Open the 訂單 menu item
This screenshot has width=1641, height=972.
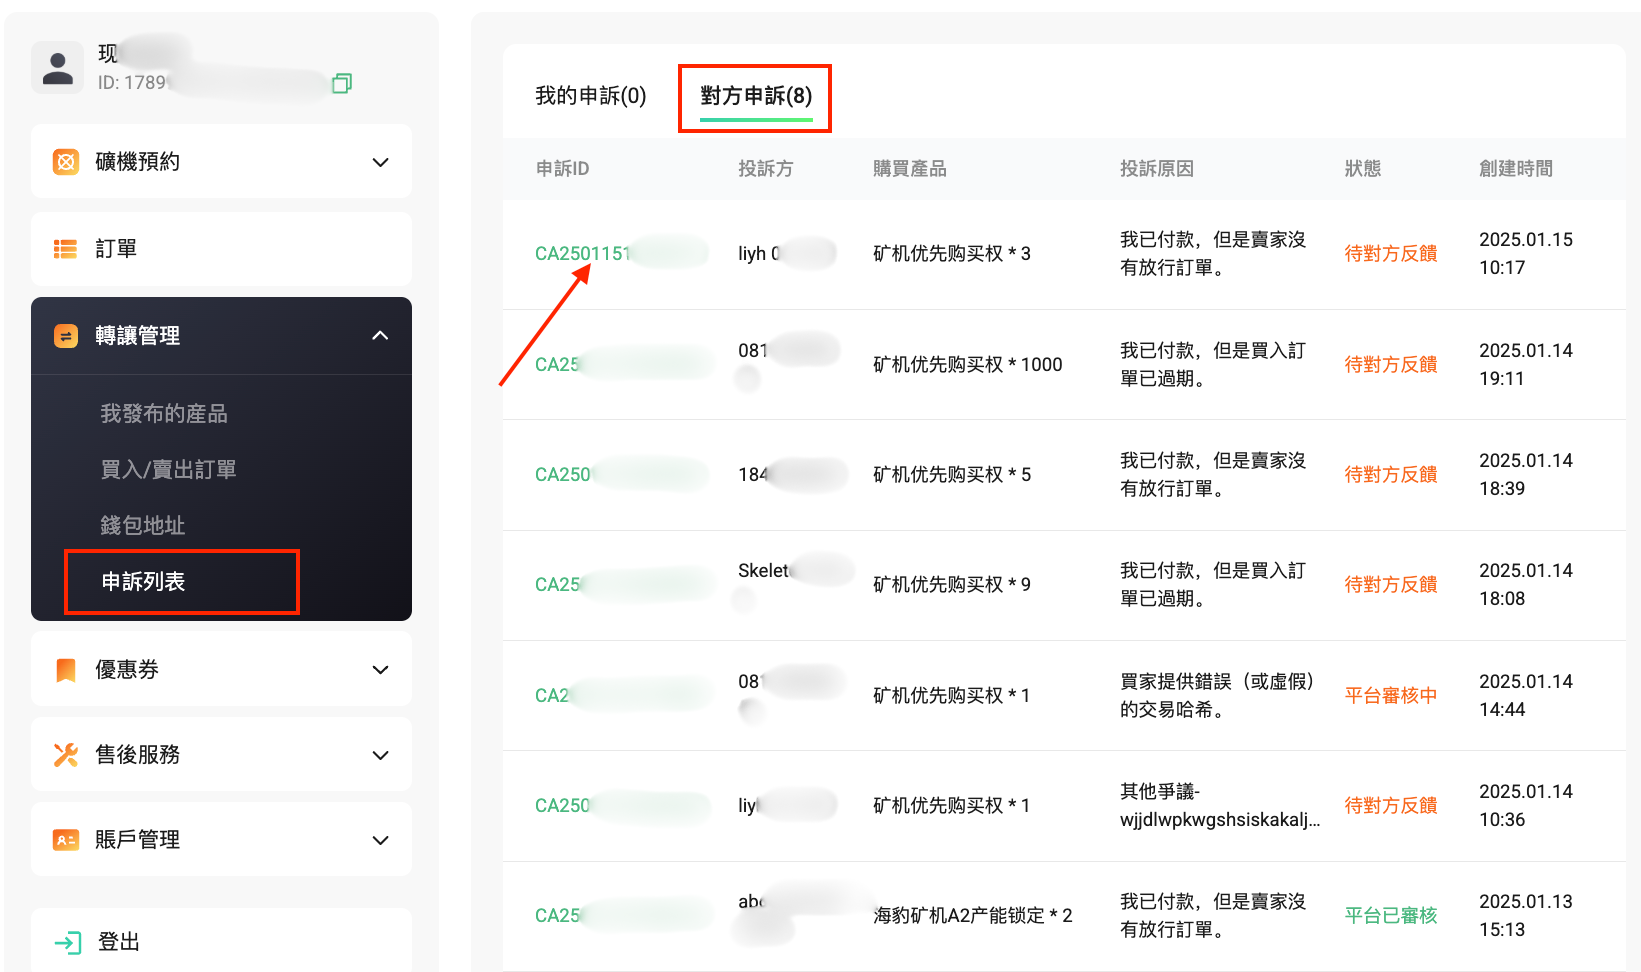(221, 249)
